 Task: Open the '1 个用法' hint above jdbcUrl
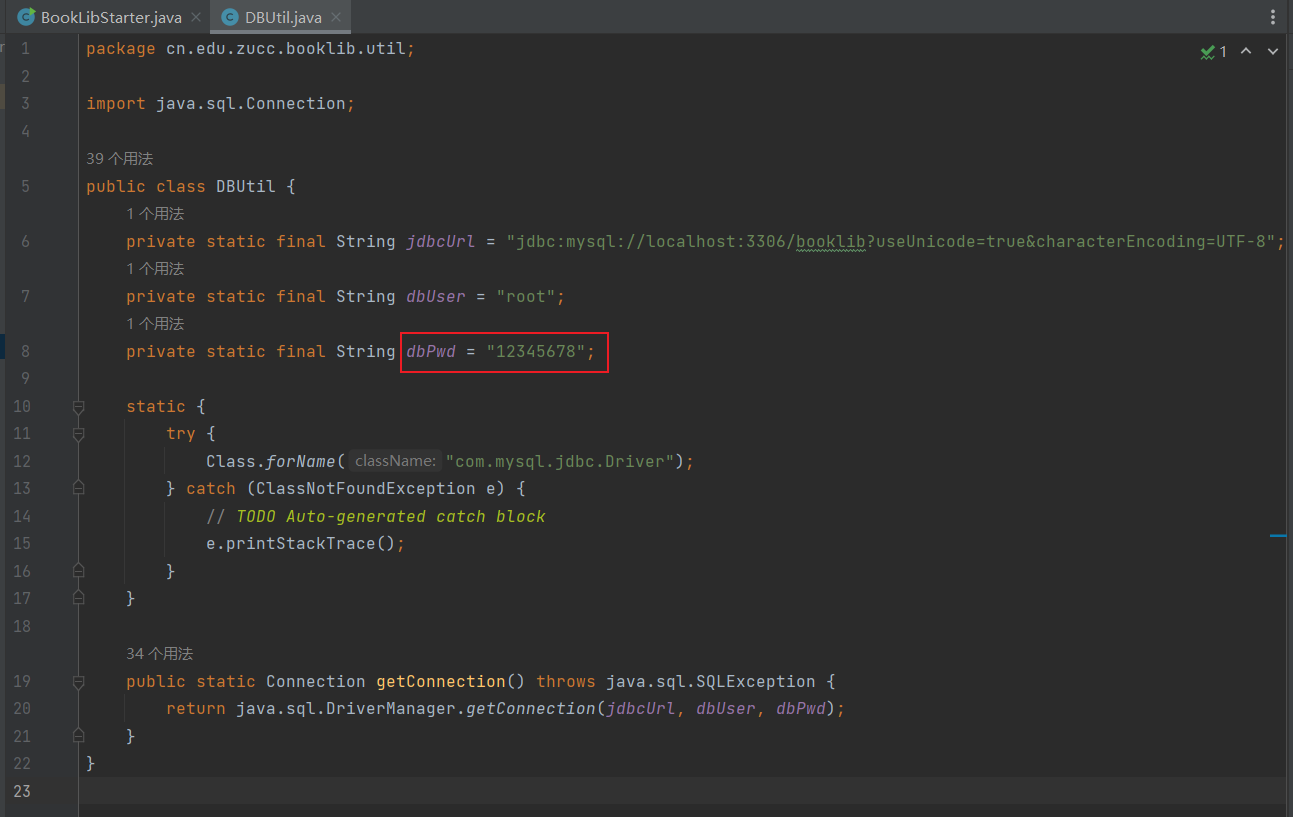155,214
